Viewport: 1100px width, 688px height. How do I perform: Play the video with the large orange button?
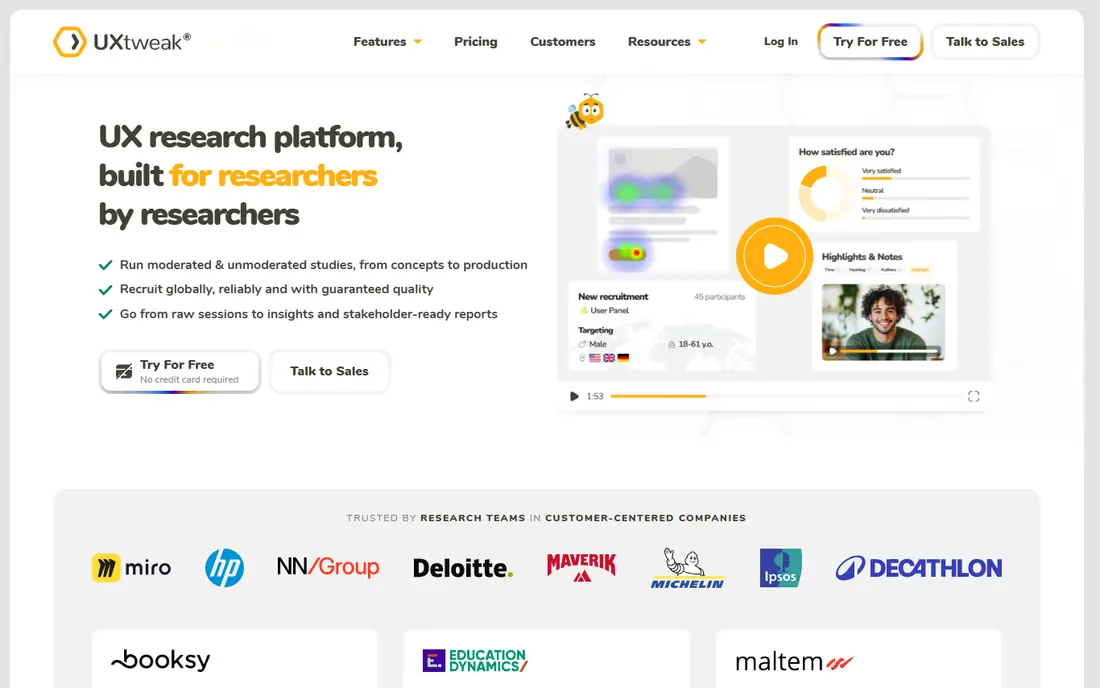click(774, 256)
